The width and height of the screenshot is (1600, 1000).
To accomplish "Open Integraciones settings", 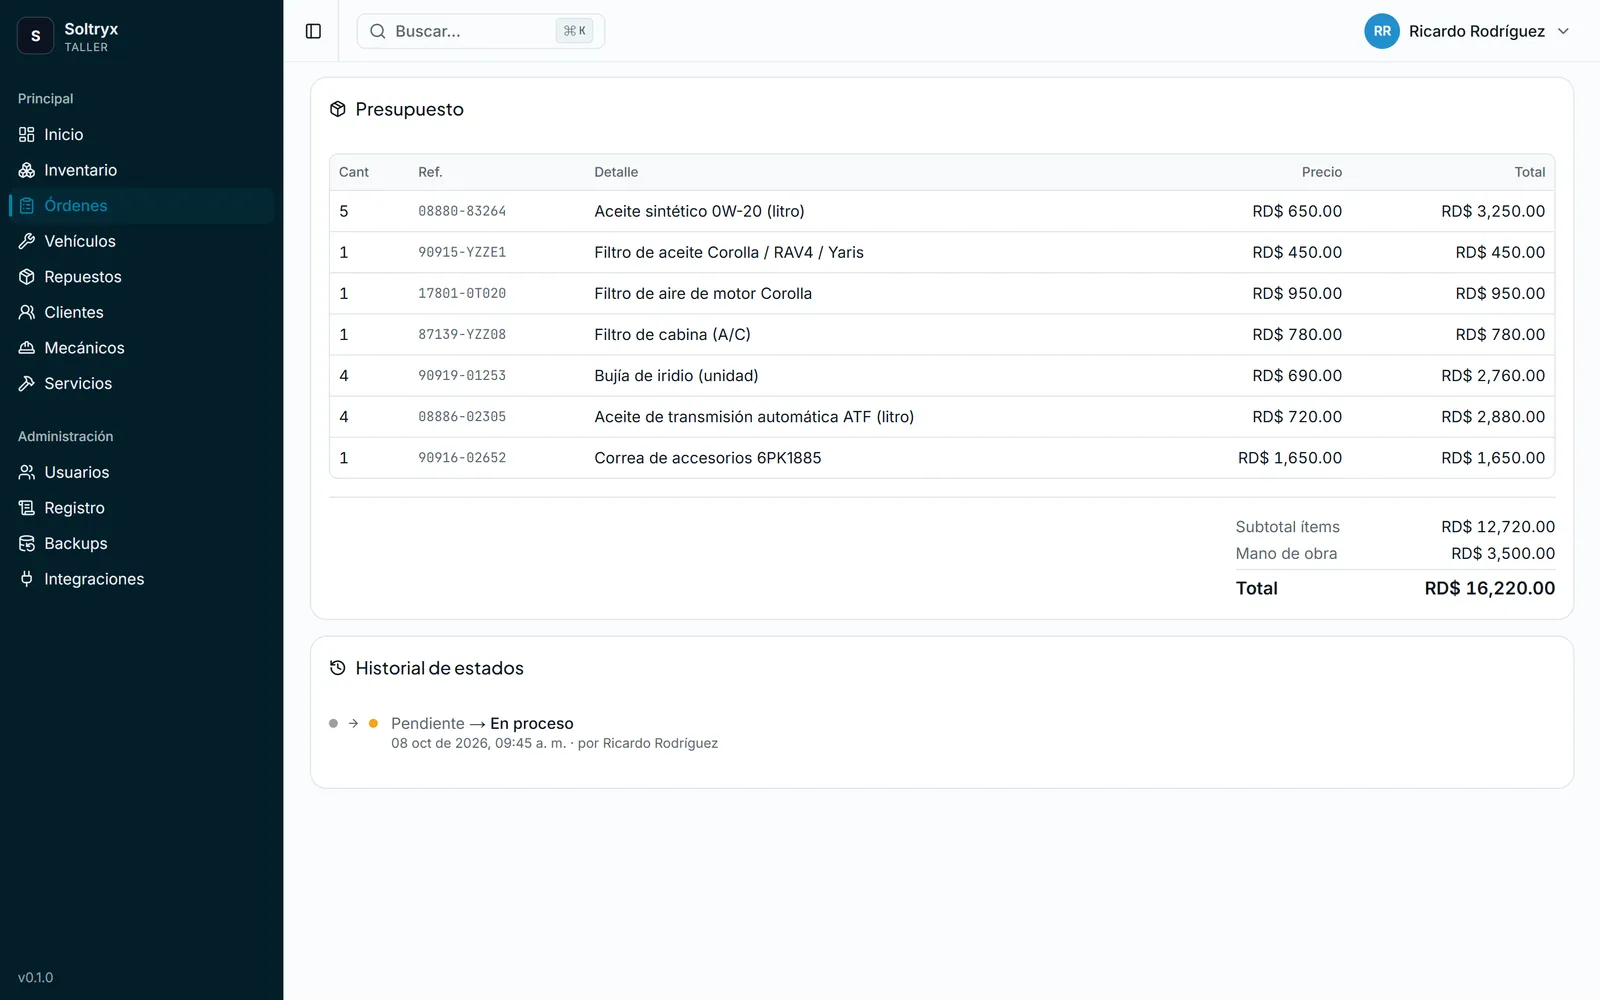I will [141, 579].
